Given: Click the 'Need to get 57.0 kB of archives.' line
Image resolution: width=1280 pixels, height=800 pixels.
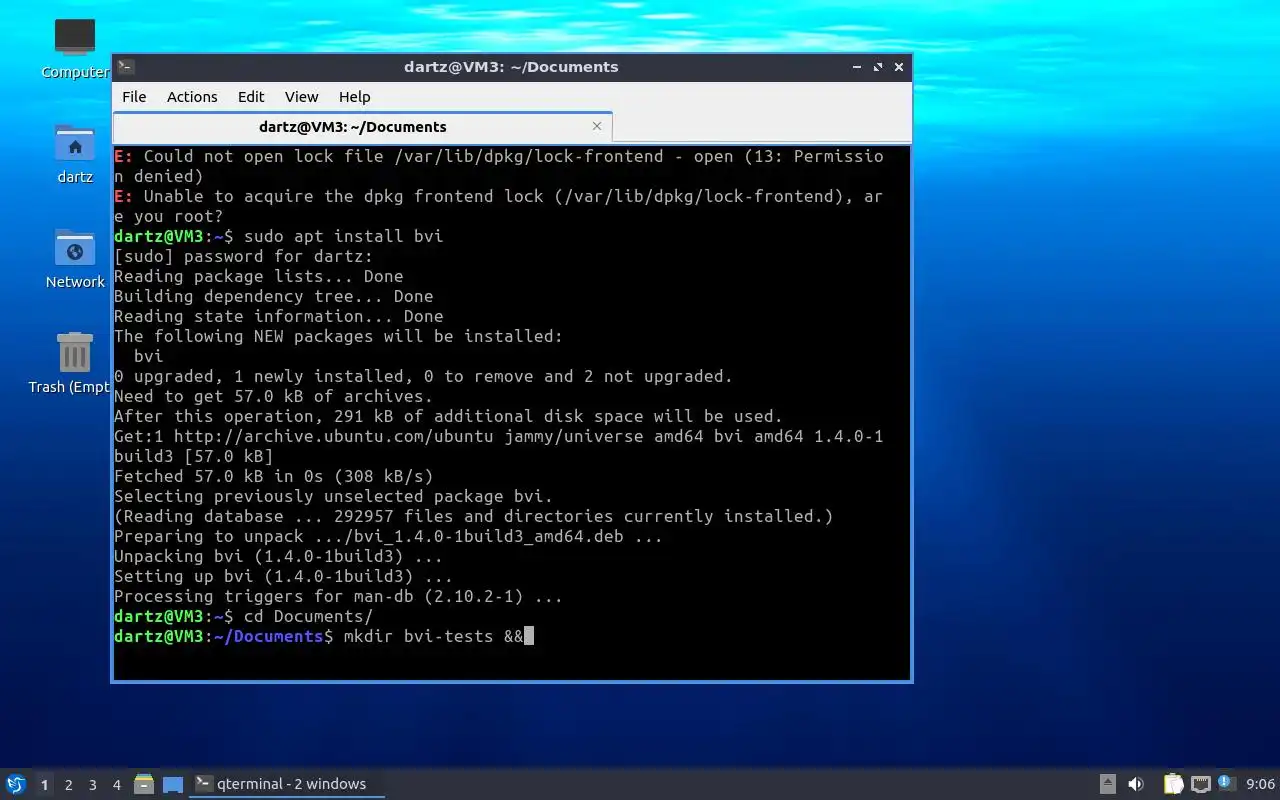Looking at the screenshot, I should (273, 396).
